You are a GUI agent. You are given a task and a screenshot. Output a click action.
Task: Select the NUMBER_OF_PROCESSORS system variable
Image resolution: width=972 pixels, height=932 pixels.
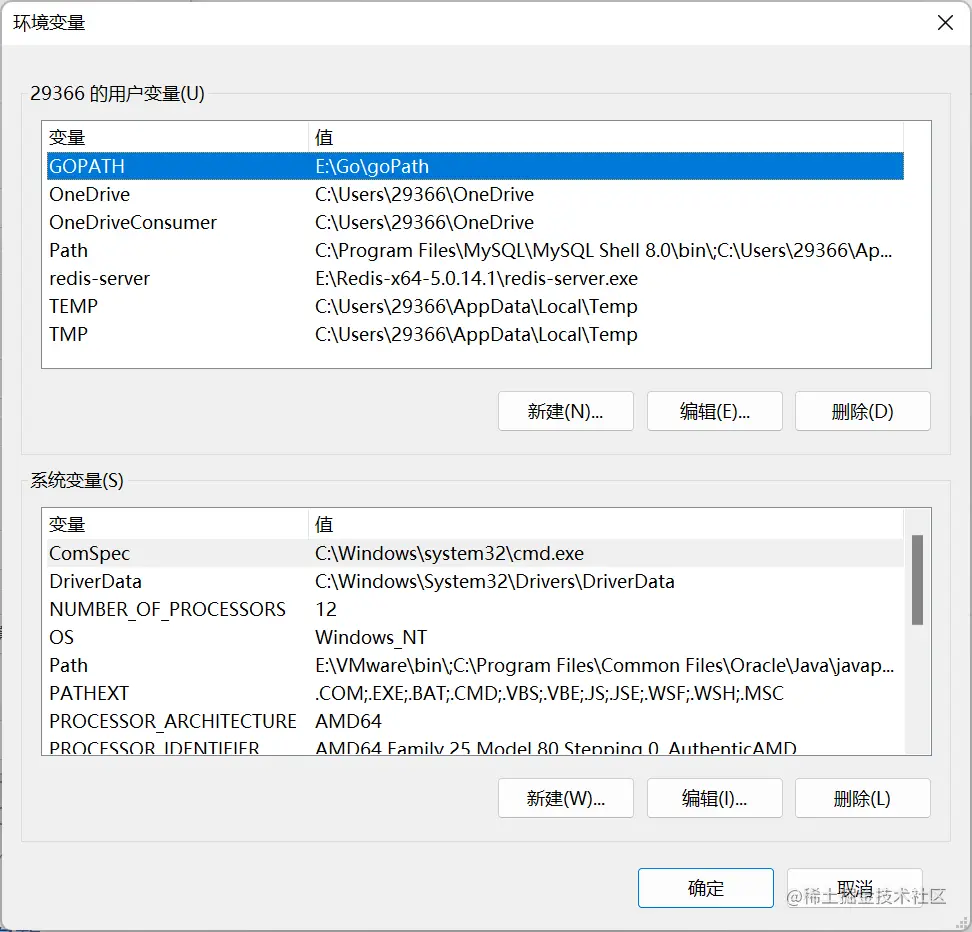pos(475,609)
